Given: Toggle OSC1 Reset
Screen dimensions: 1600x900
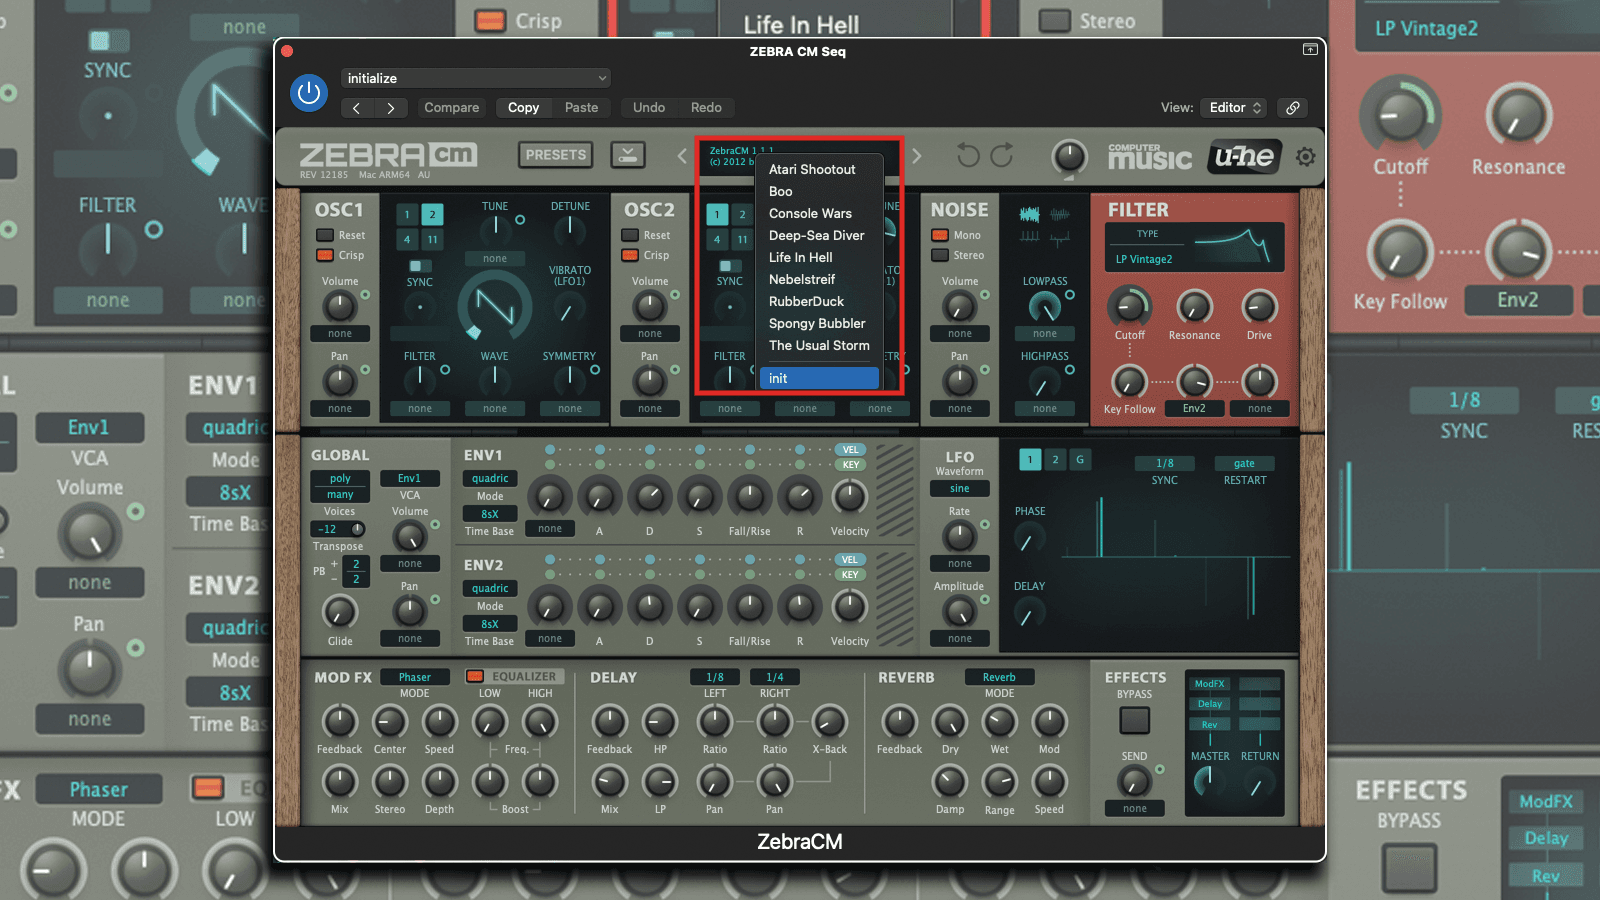Looking at the screenshot, I should click(x=325, y=235).
